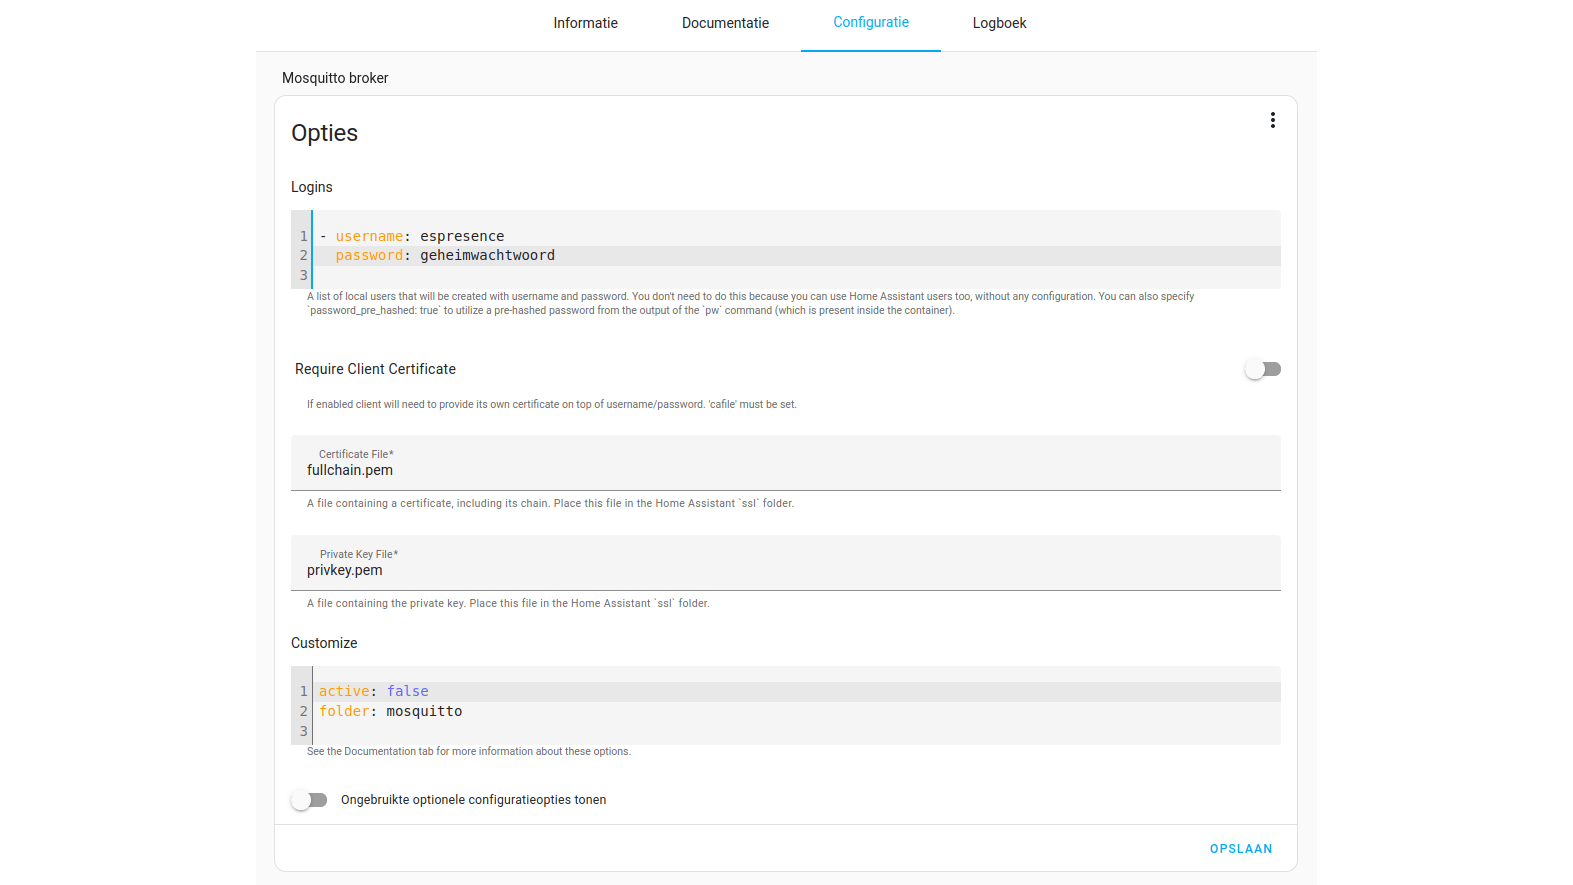The width and height of the screenshot is (1573, 885).
Task: Enable showing unused optional configuration options
Action: pyautogui.click(x=309, y=800)
